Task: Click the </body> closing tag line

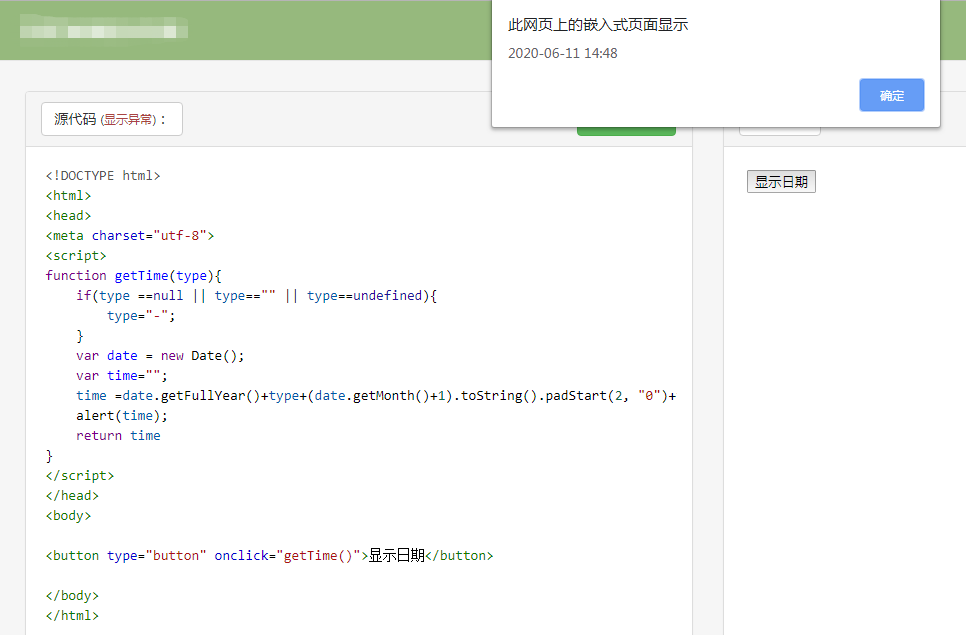Action: [72, 596]
